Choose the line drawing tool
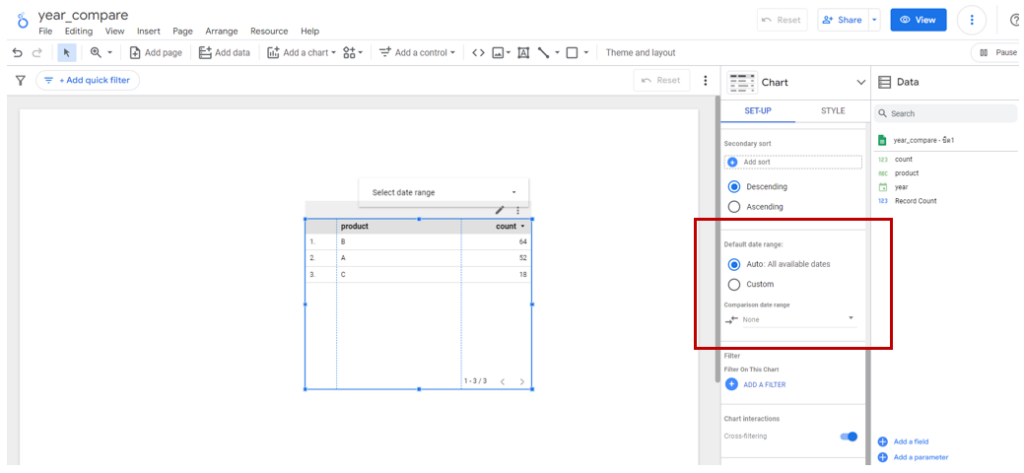The height and width of the screenshot is (473, 1024). (544, 53)
